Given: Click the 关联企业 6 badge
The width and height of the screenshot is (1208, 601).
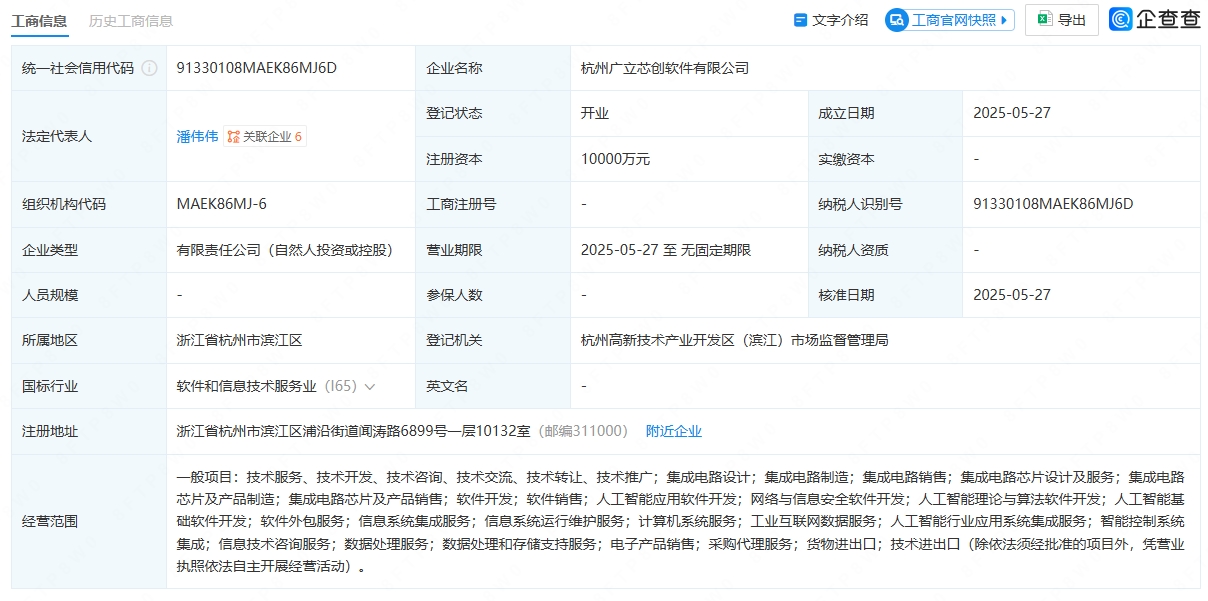Looking at the screenshot, I should (265, 136).
